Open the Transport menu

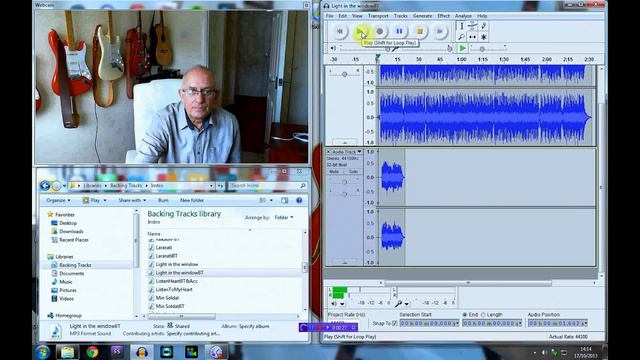(x=378, y=16)
